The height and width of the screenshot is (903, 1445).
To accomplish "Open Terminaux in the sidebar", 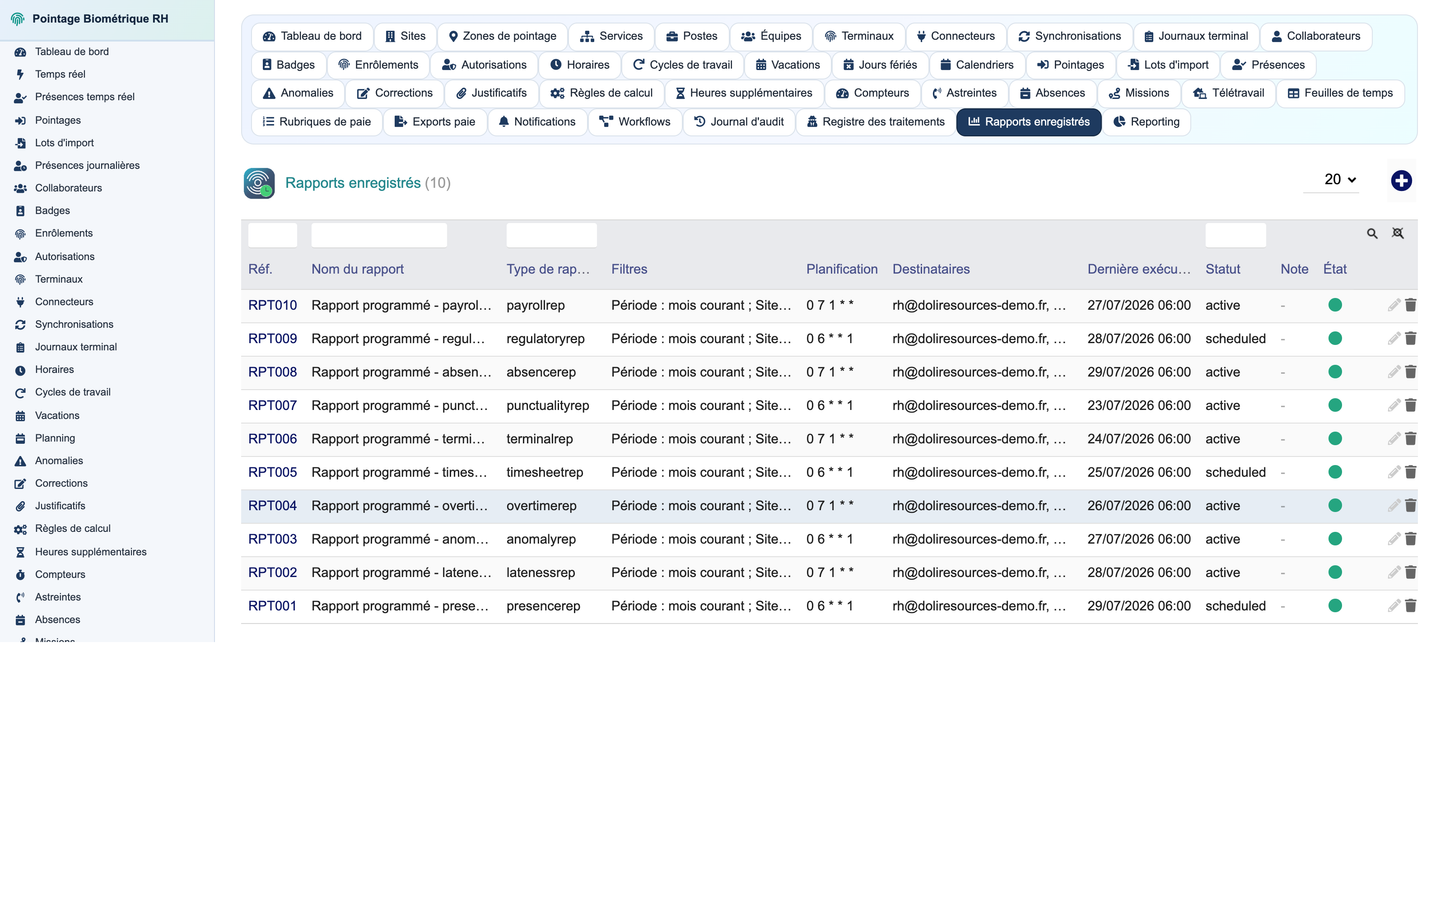I will pyautogui.click(x=59, y=279).
